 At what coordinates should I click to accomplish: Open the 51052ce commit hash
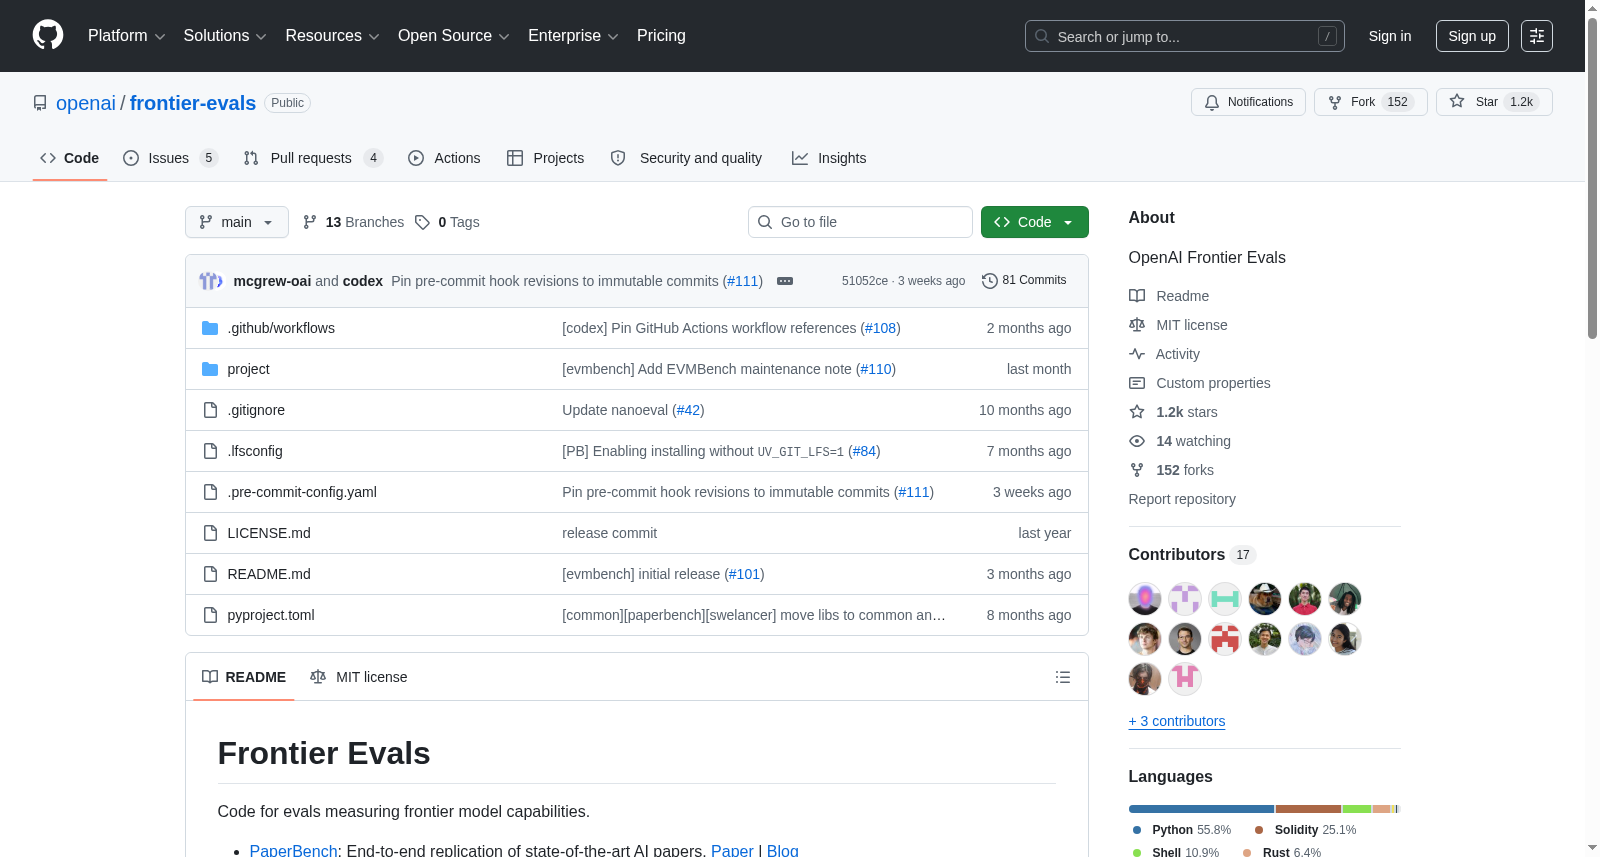click(865, 281)
